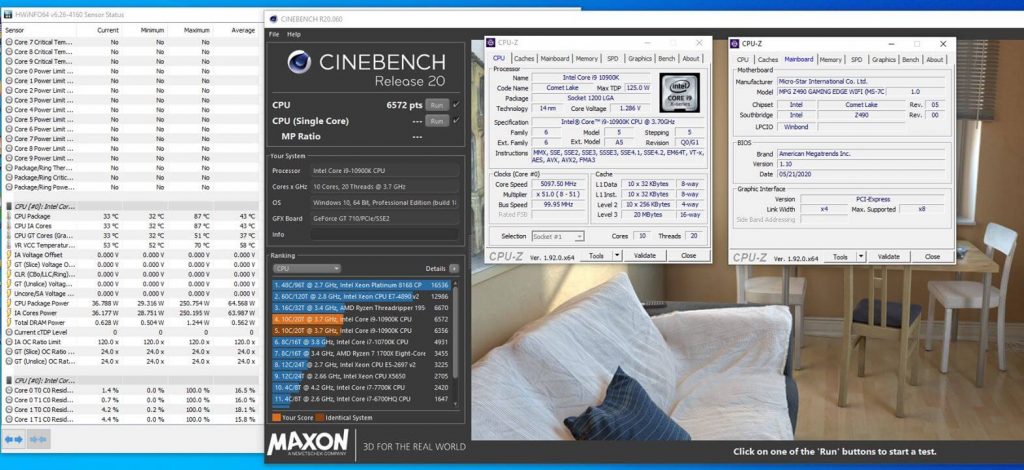Click Cinebench R20 title bar icon
This screenshot has height=470, width=1024.
(x=274, y=19)
